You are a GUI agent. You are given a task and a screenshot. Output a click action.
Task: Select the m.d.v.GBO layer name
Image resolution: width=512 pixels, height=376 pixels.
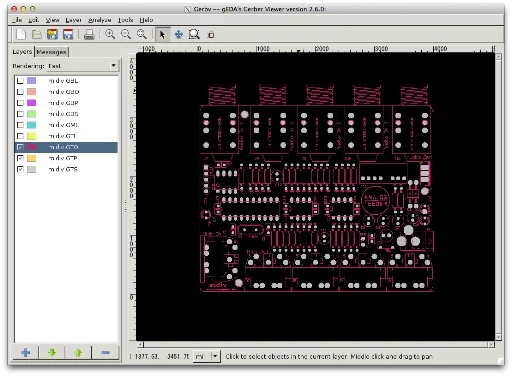[x=64, y=92]
